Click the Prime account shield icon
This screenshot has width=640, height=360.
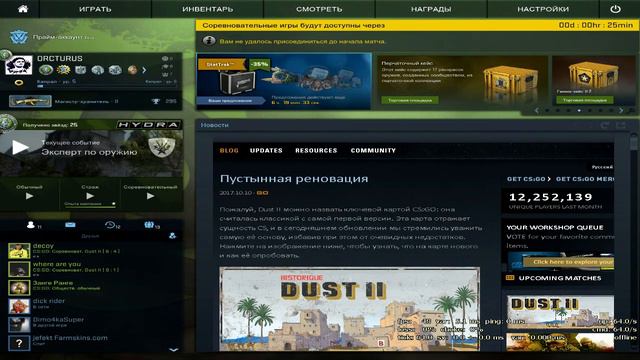18,37
